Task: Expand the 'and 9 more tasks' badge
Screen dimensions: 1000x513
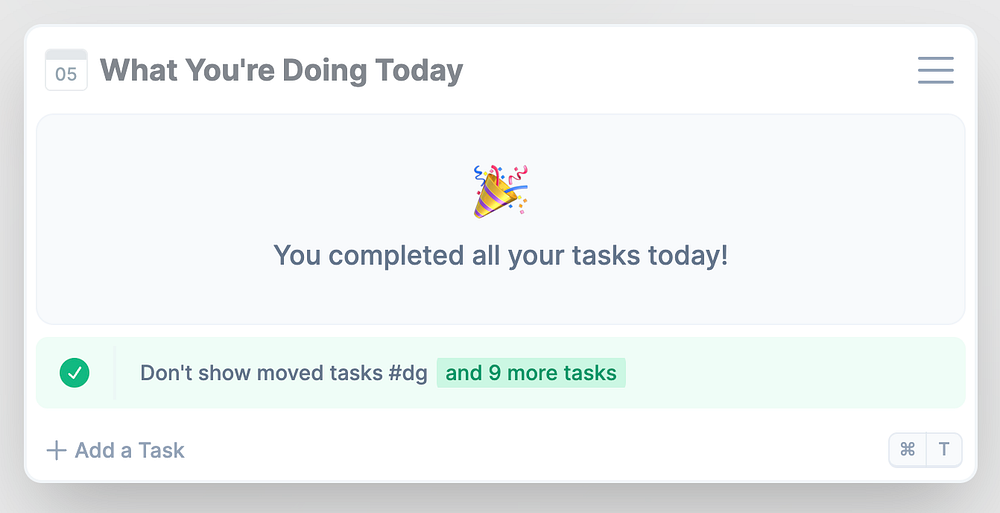Action: pos(531,373)
